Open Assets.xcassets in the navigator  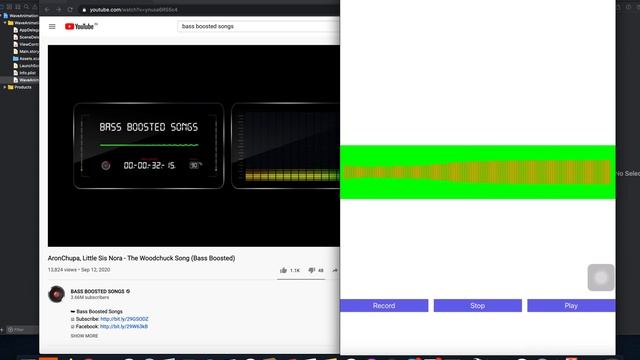click(26, 59)
